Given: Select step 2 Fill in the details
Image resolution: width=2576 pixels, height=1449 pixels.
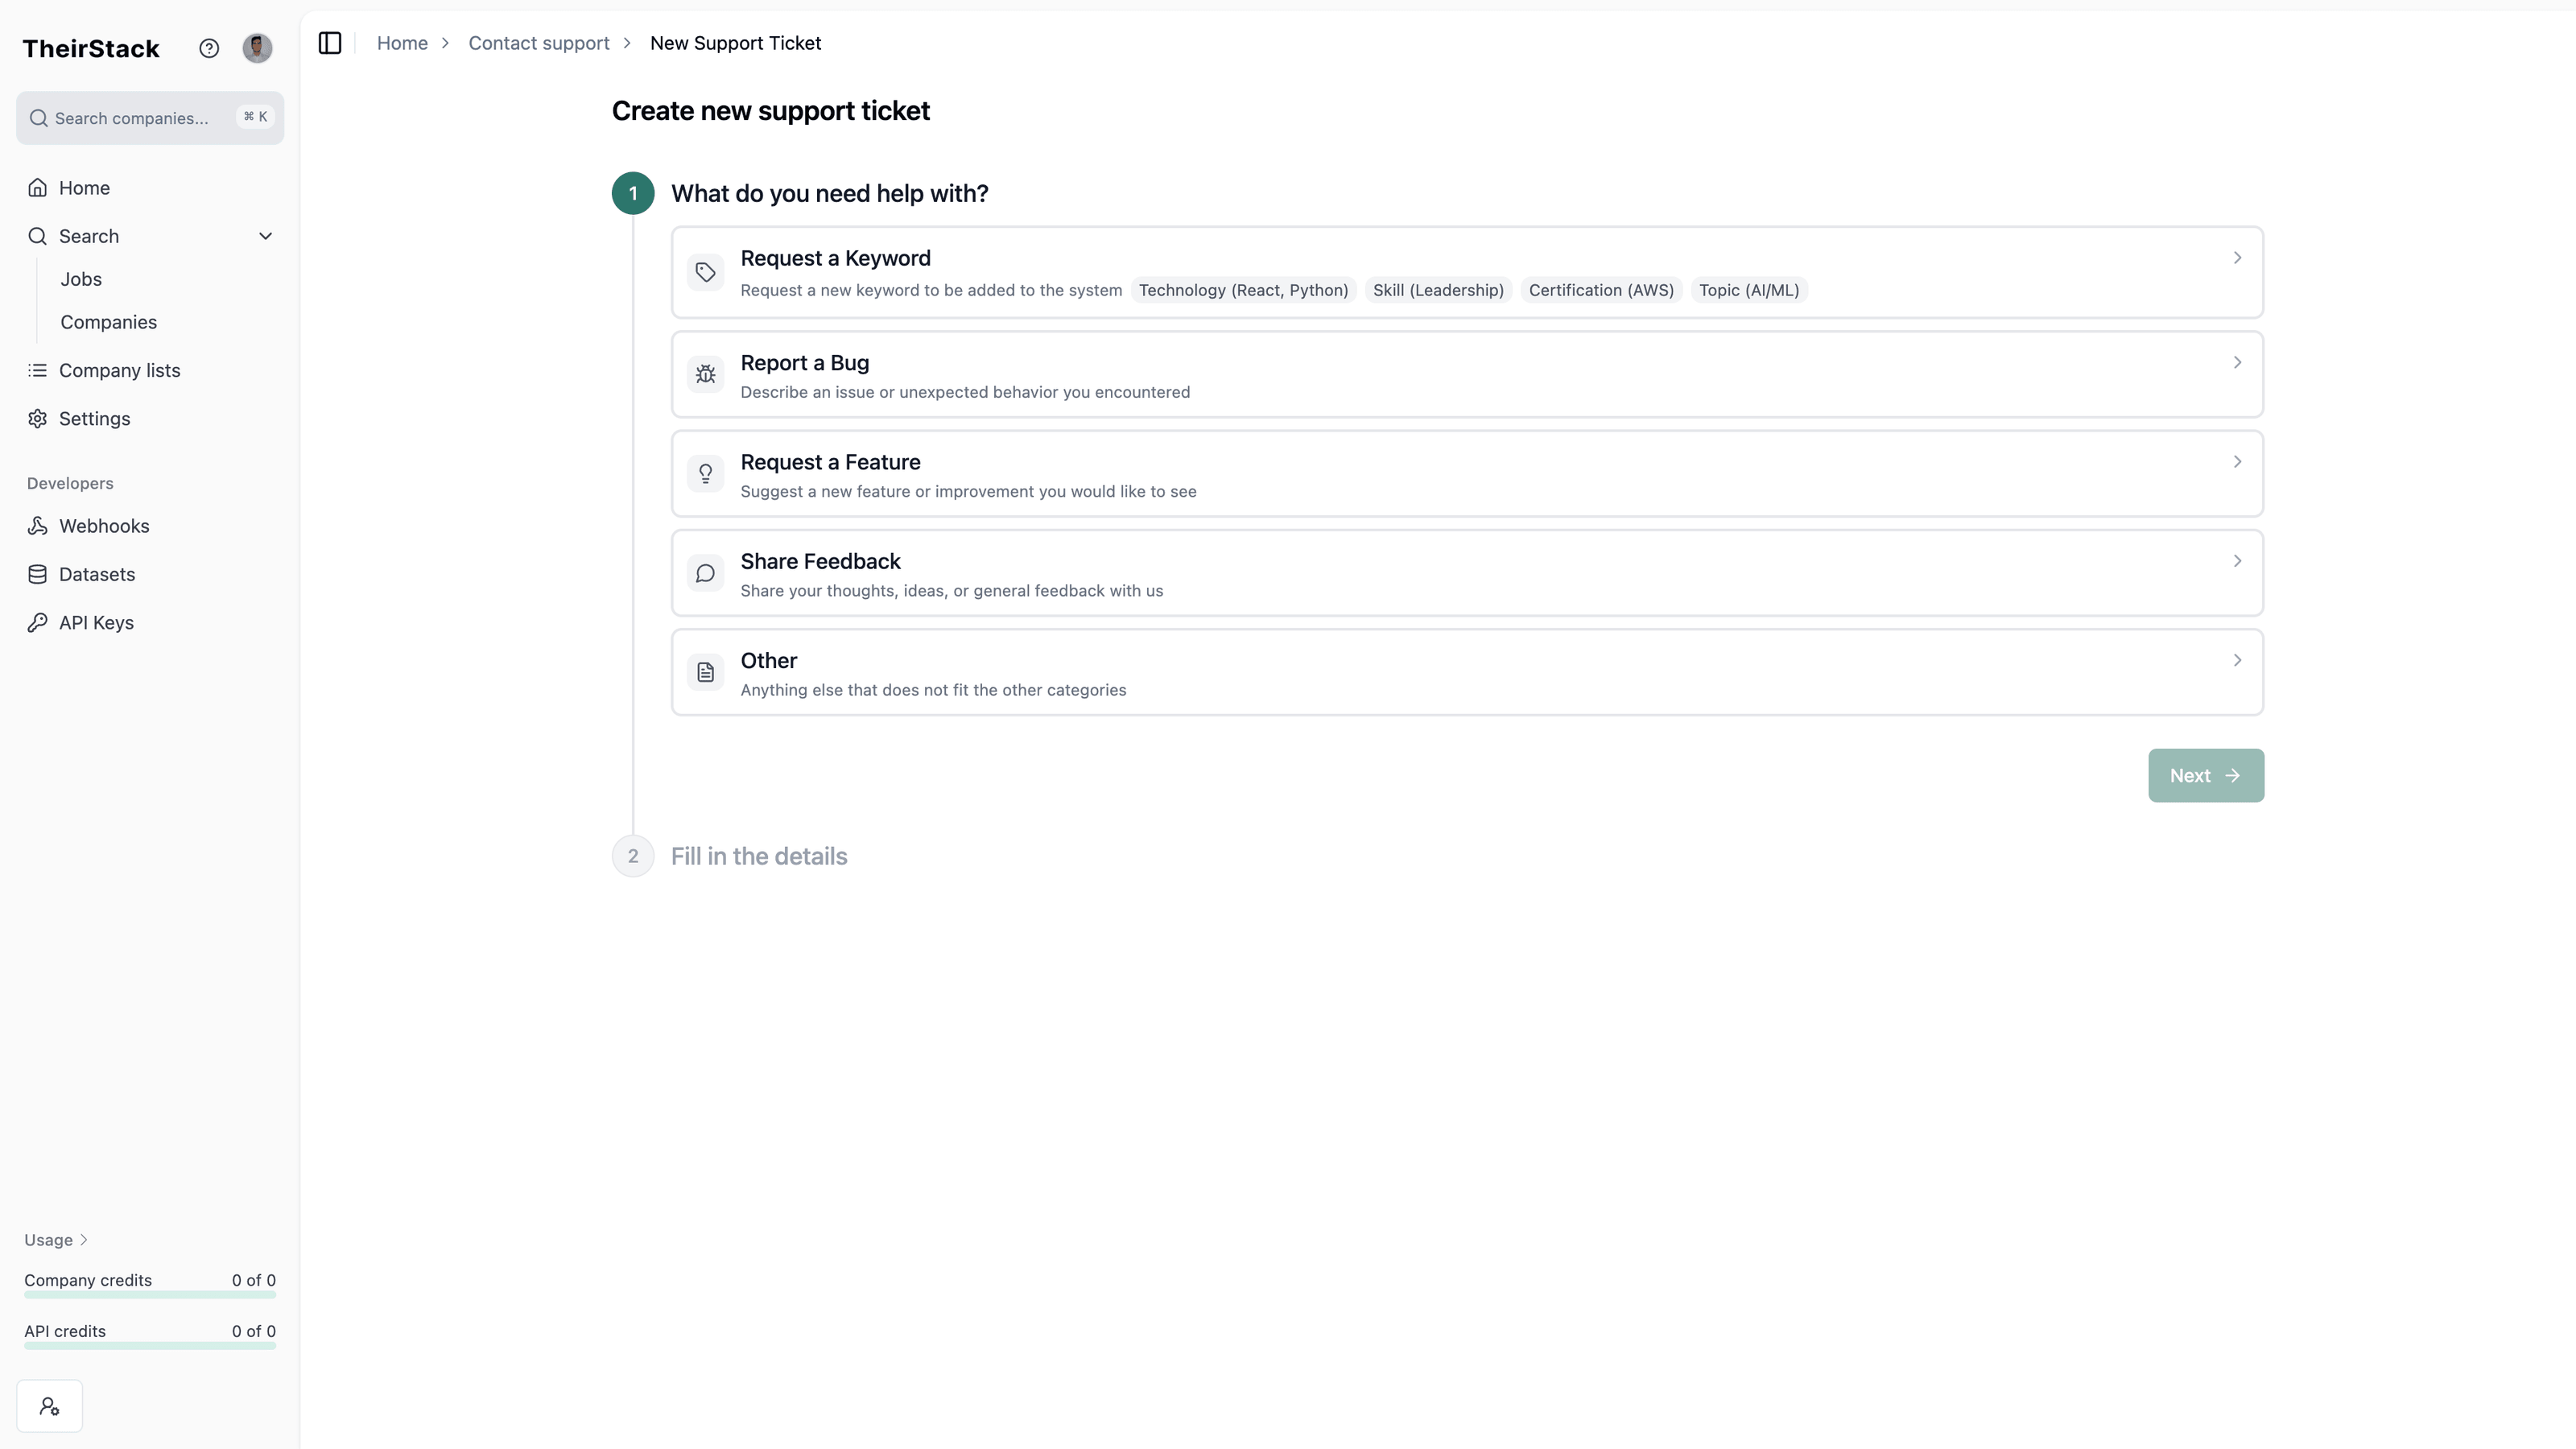Looking at the screenshot, I should [758, 856].
